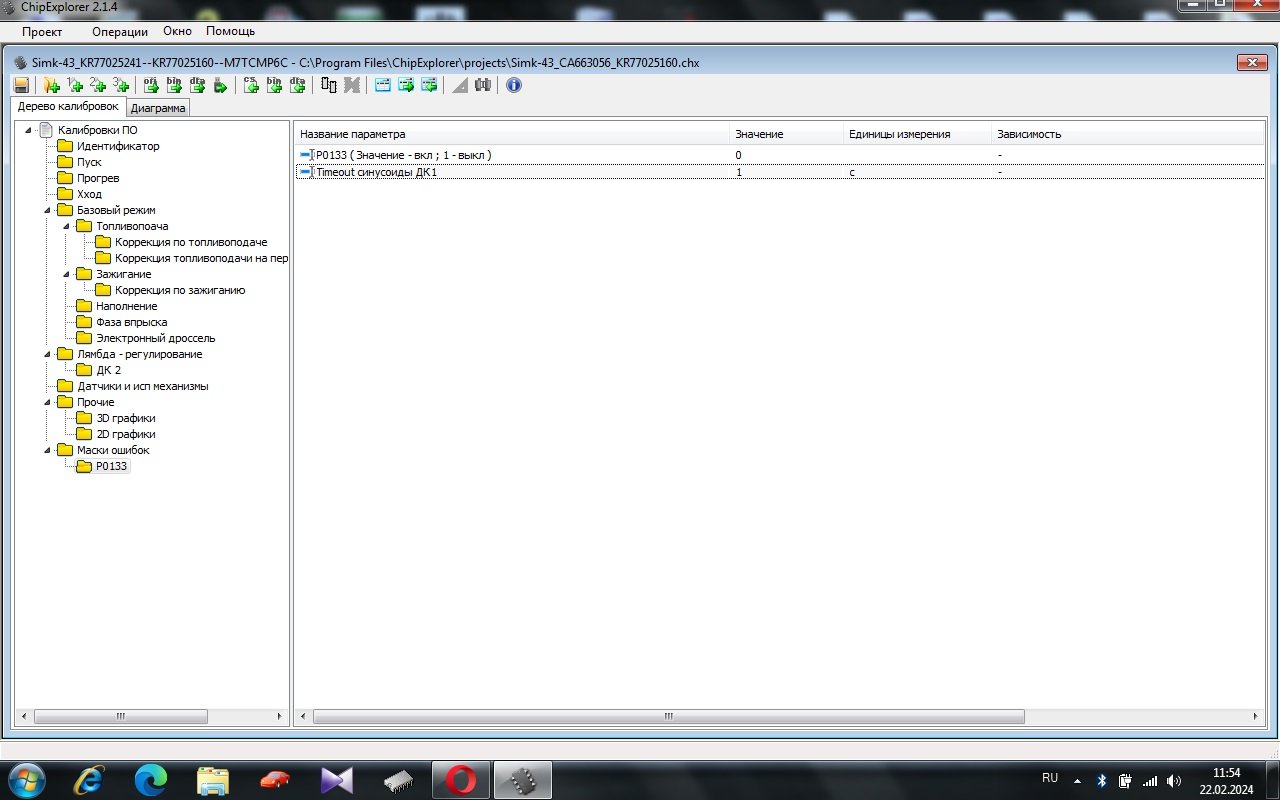The height and width of the screenshot is (800, 1280).
Task: Collapse the Лямбда - регулирование node
Action: (x=48, y=354)
